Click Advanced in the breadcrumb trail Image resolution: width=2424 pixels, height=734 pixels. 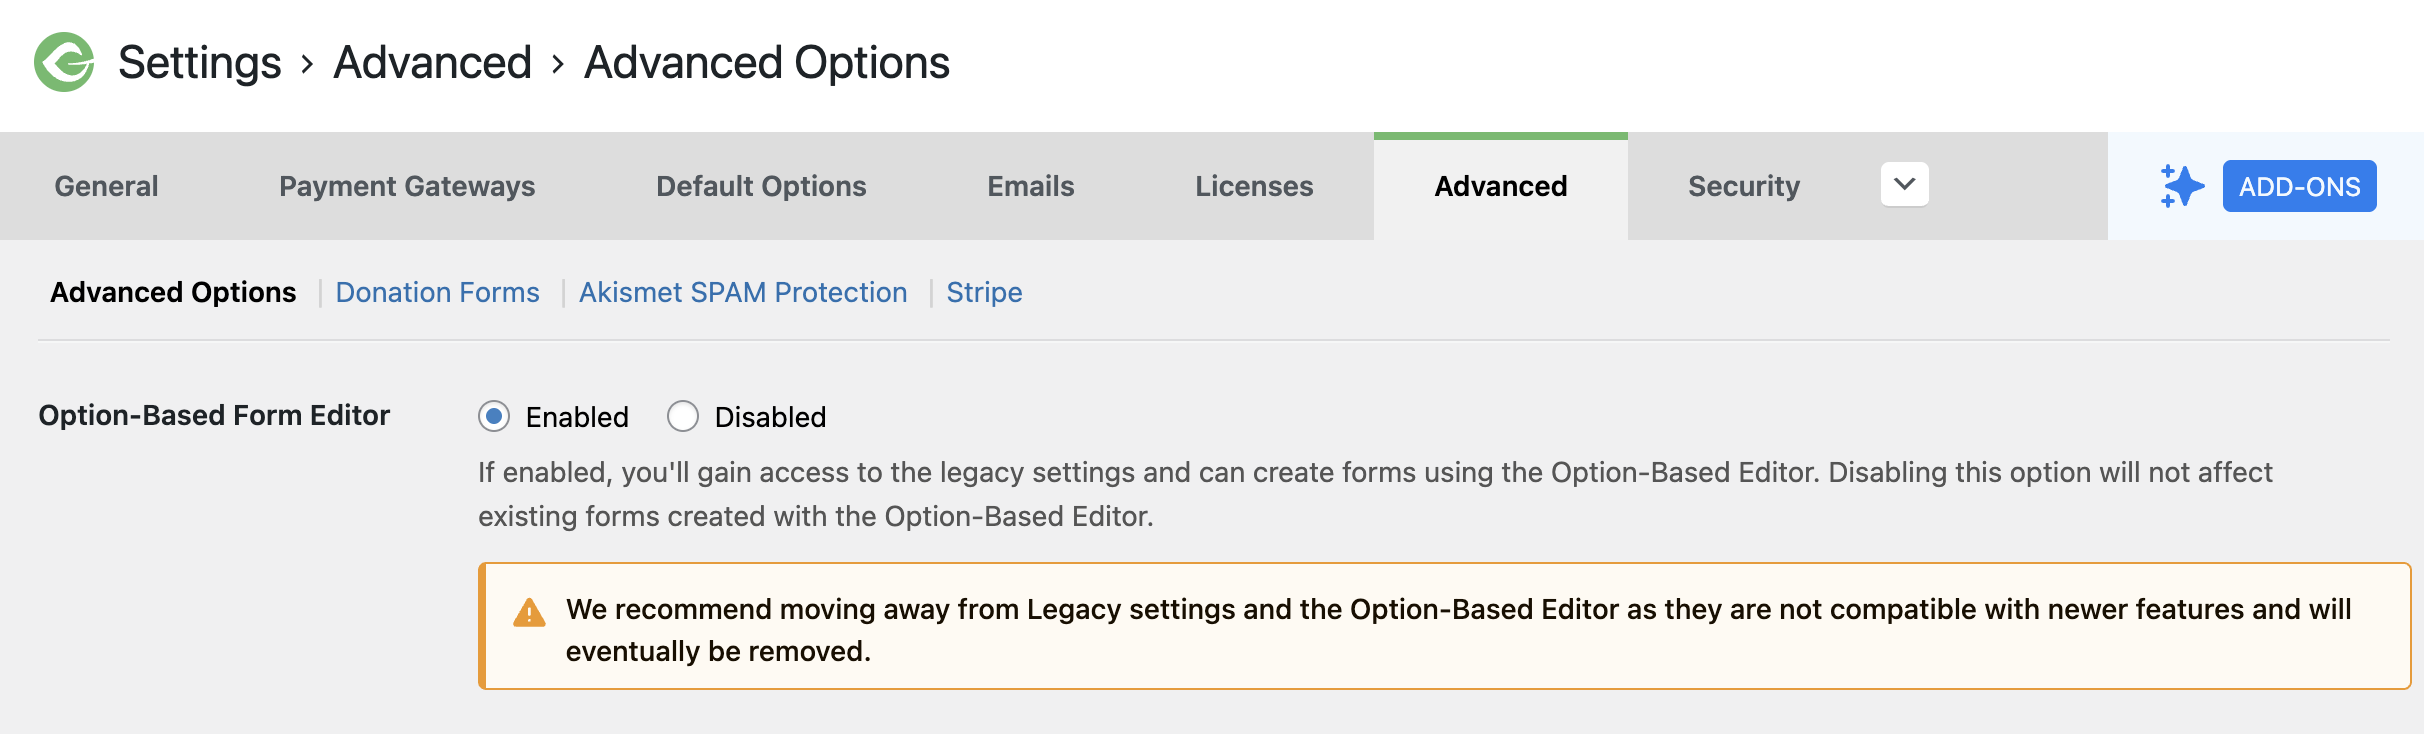tap(433, 63)
